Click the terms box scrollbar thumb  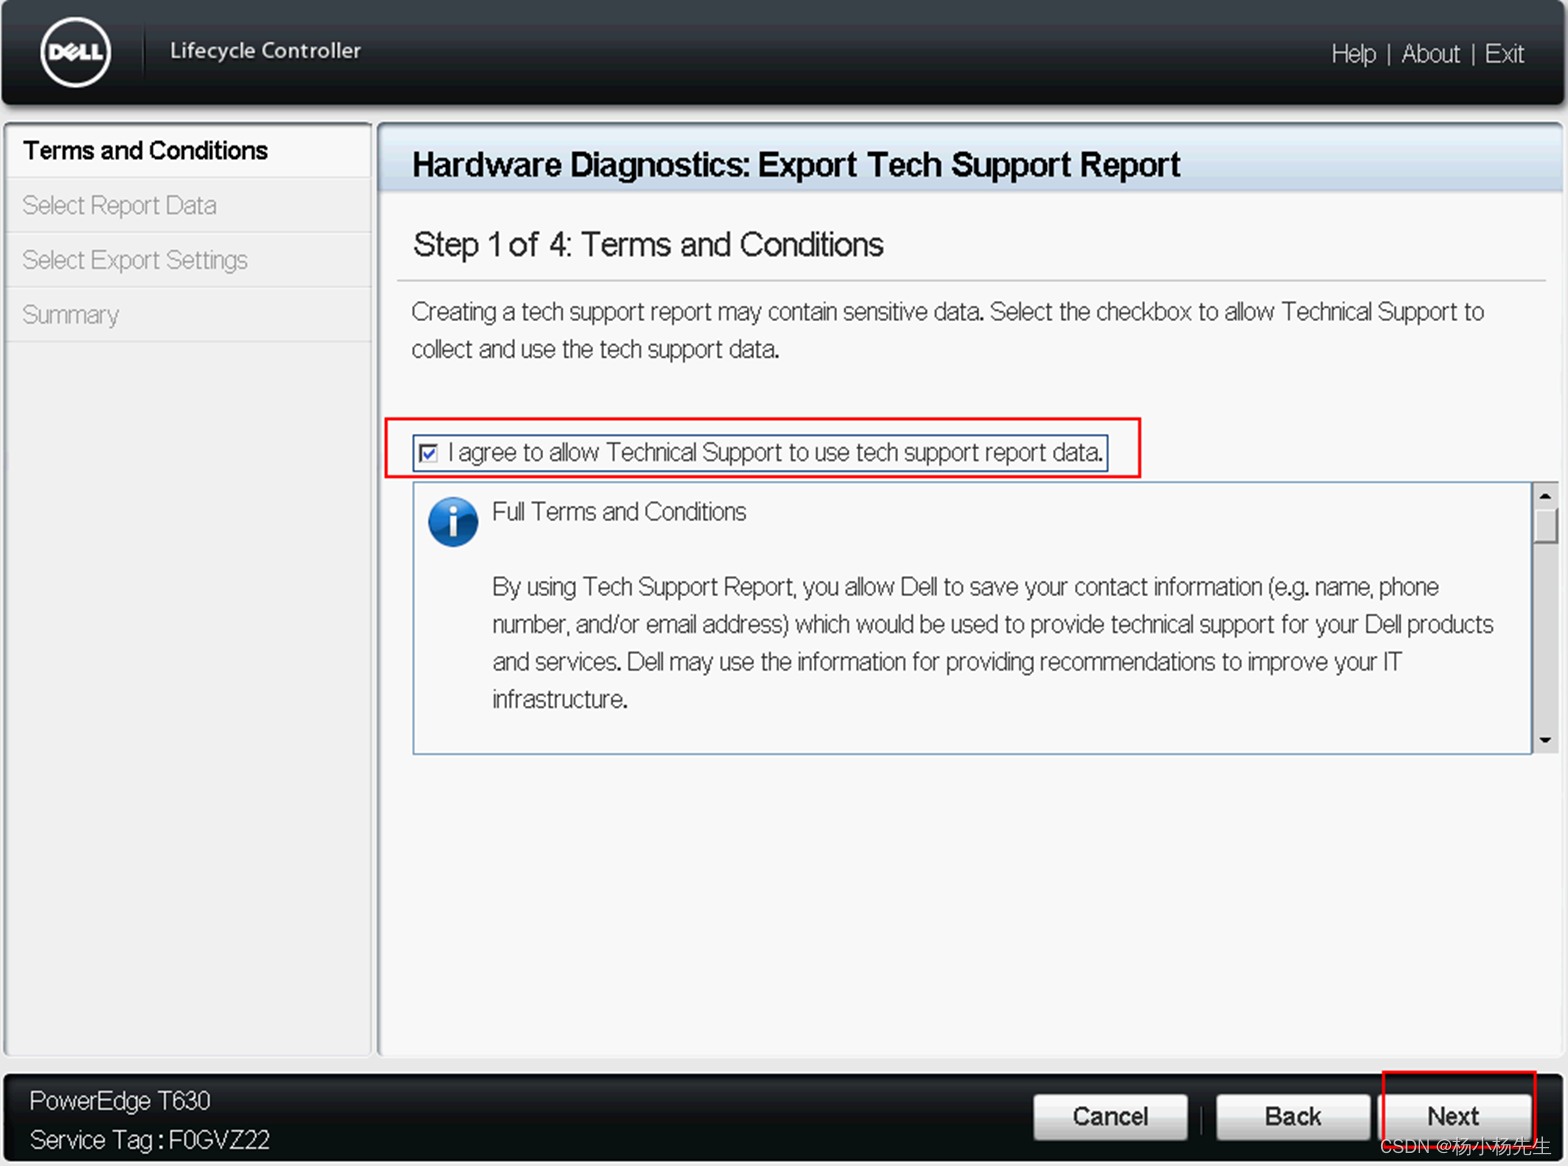pos(1545,526)
